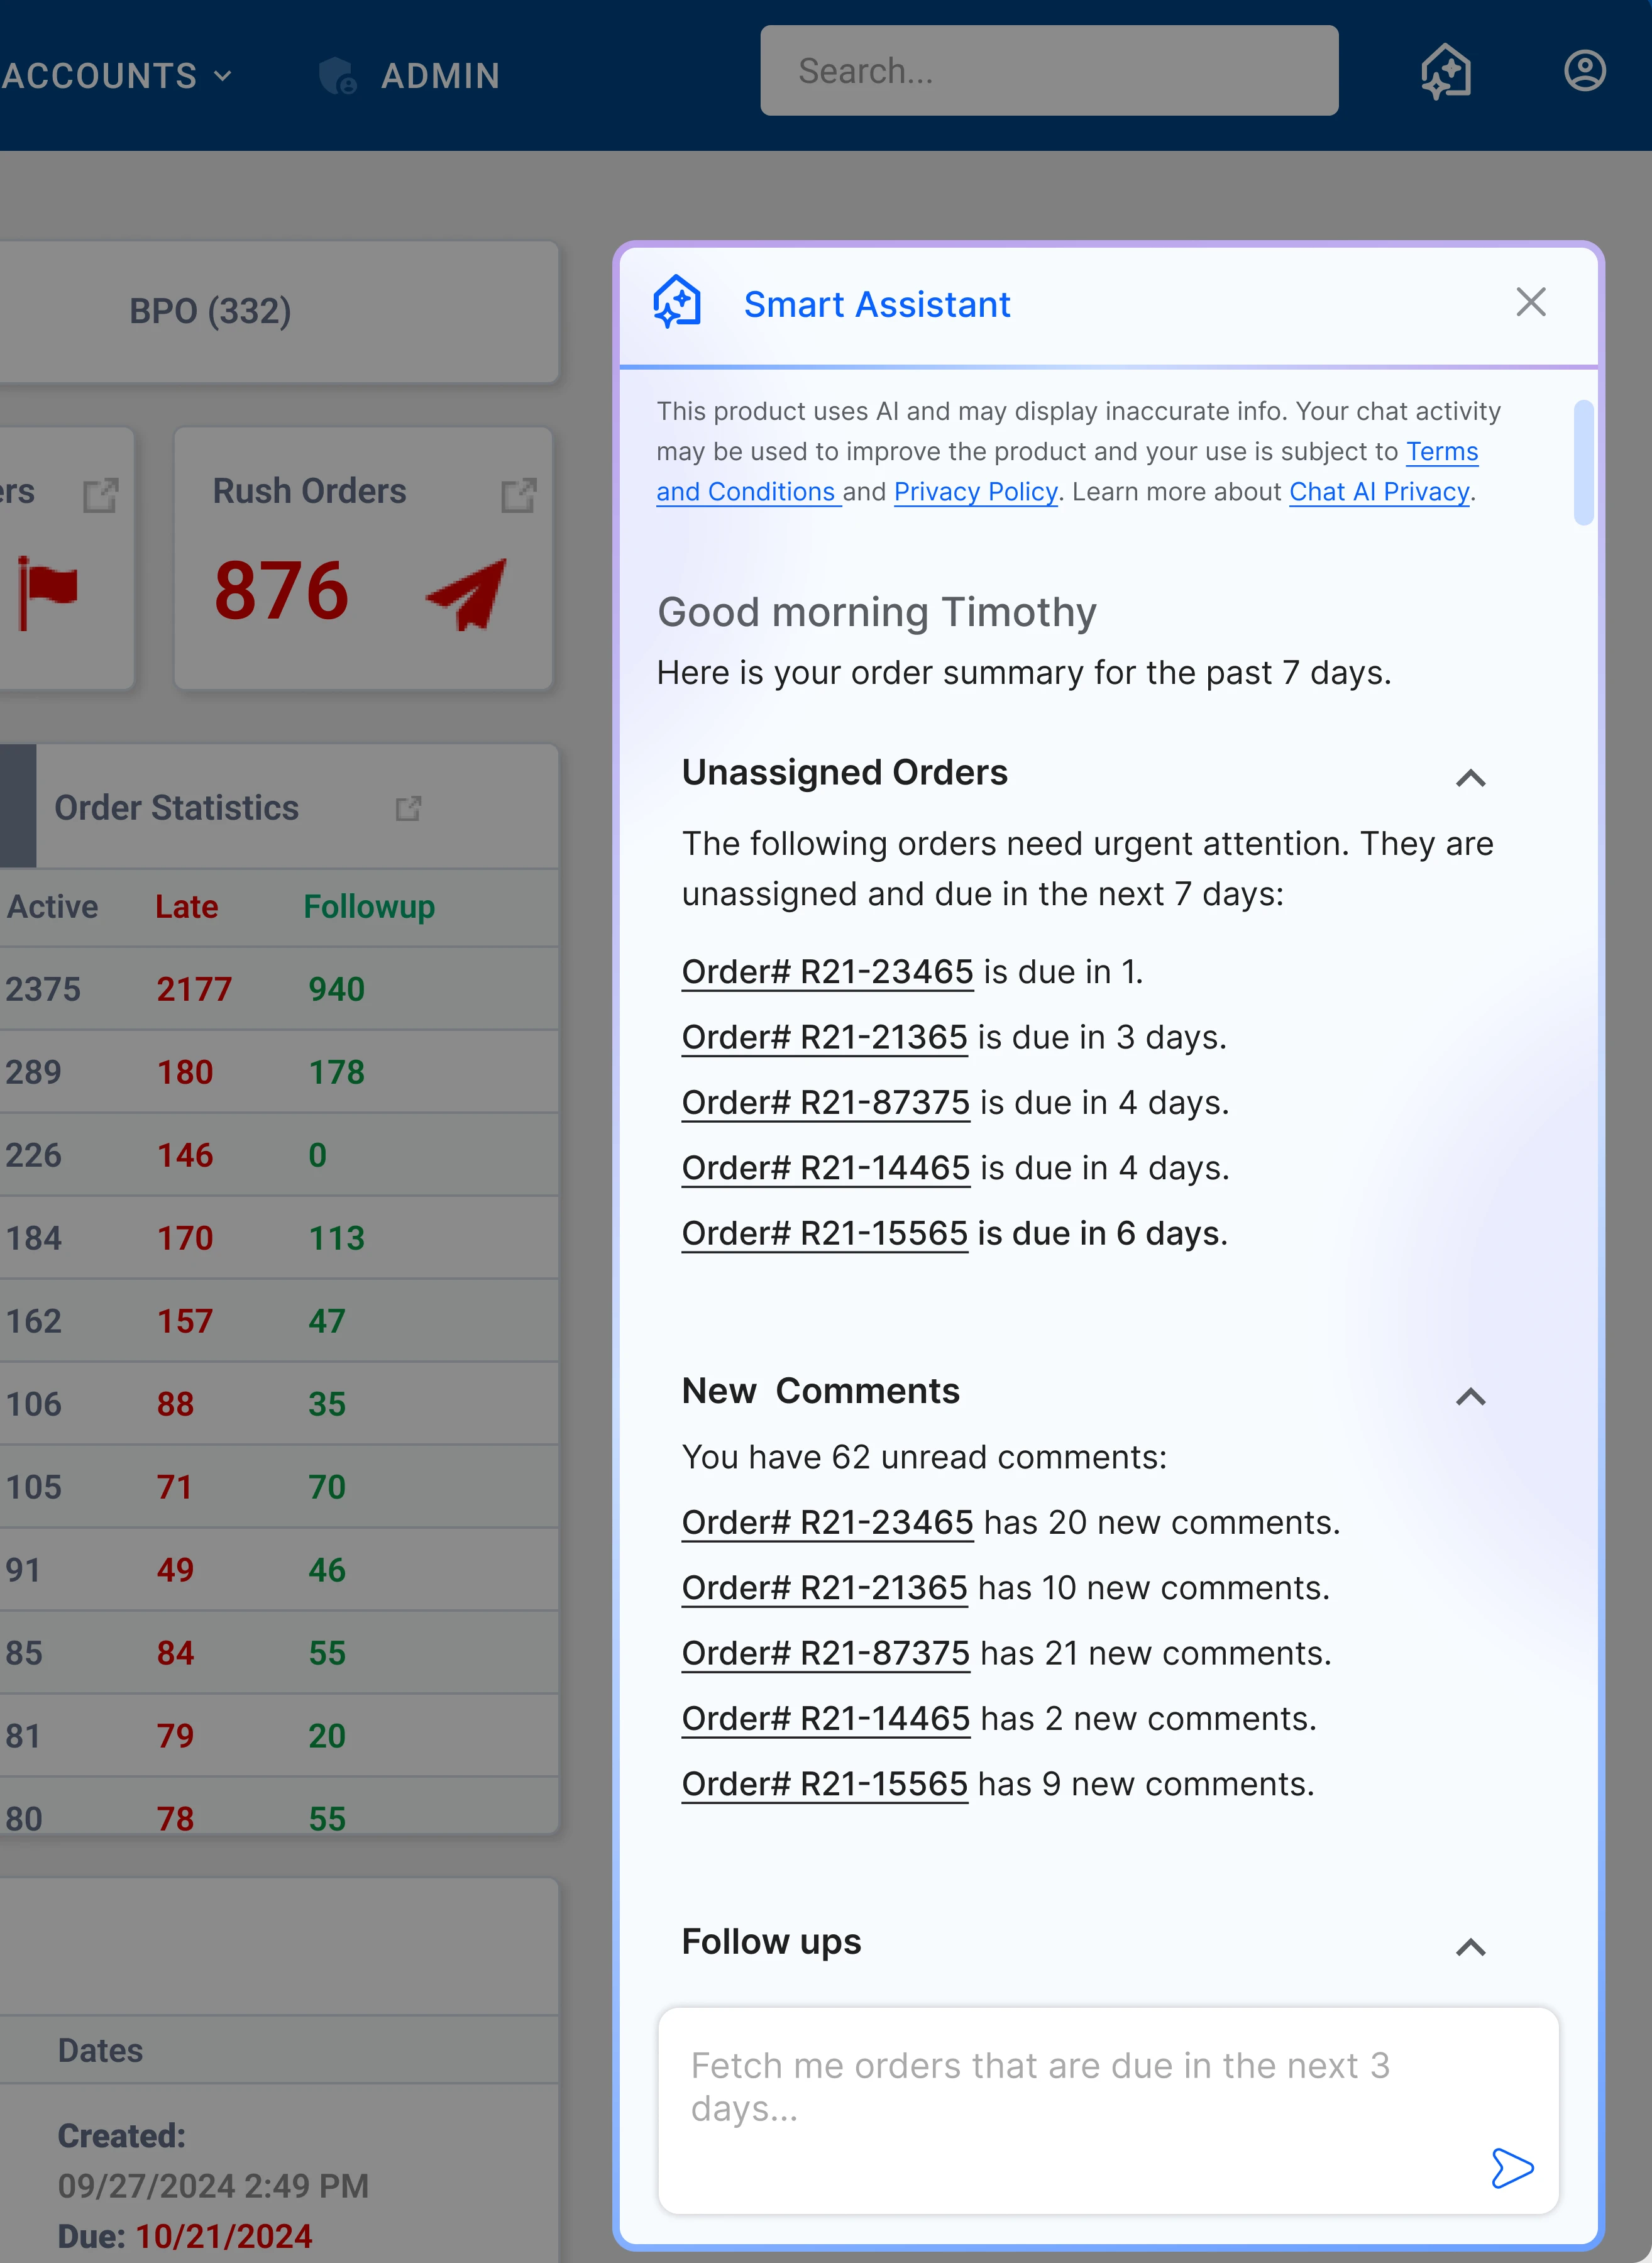This screenshot has width=1652, height=2263.
Task: Close the Smart Assistant panel
Action: [x=1530, y=302]
